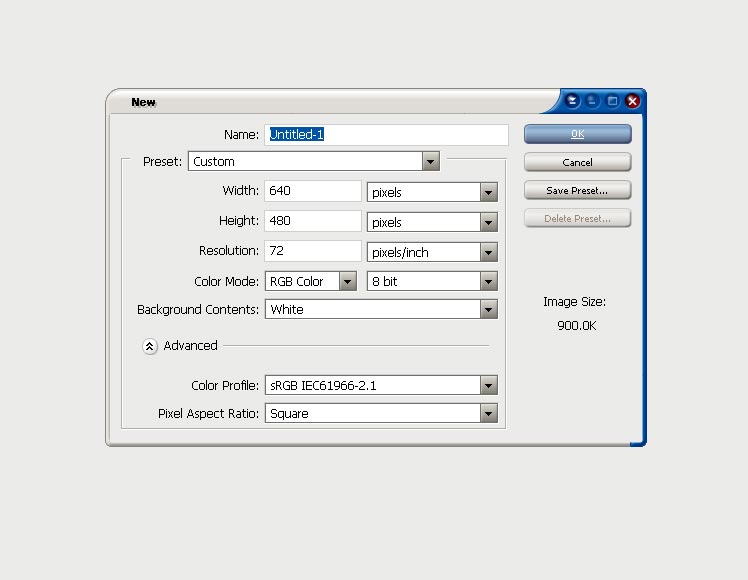
Task: Click the Preset: label
Action: (x=162, y=162)
